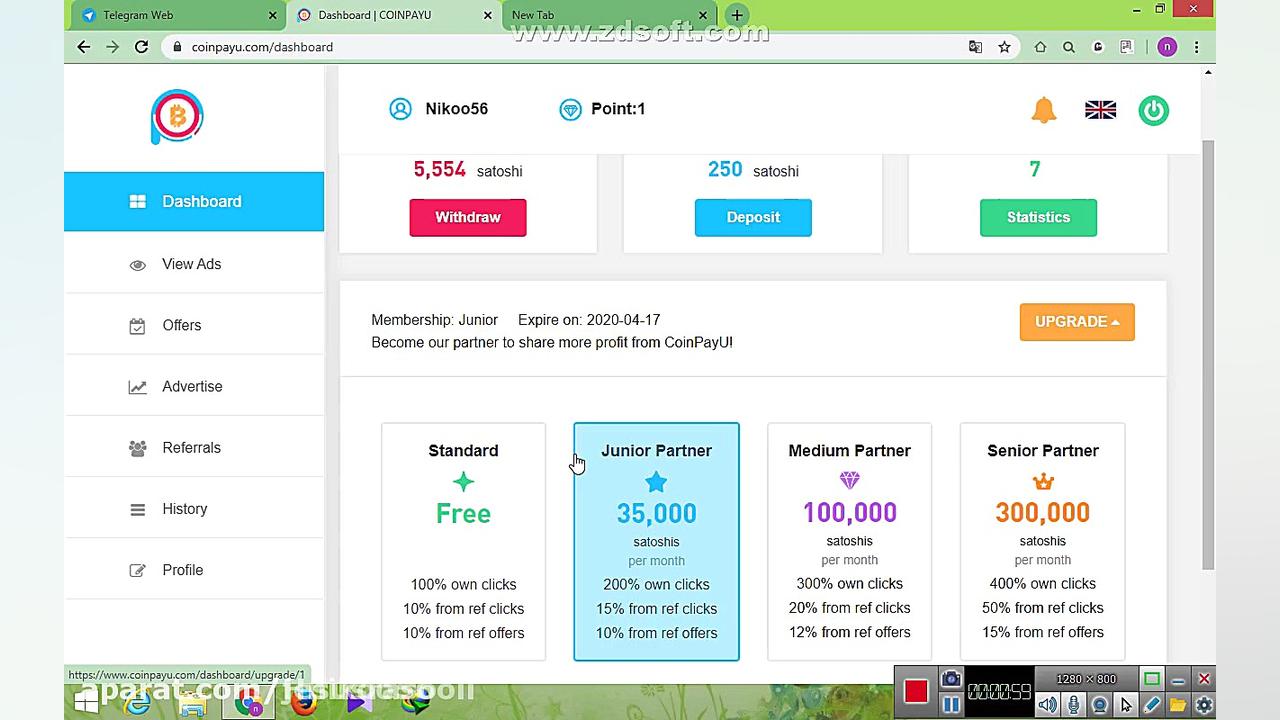Screen dimensions: 1280x720
Task: Open a new browser tab with plus button
Action: coord(736,15)
